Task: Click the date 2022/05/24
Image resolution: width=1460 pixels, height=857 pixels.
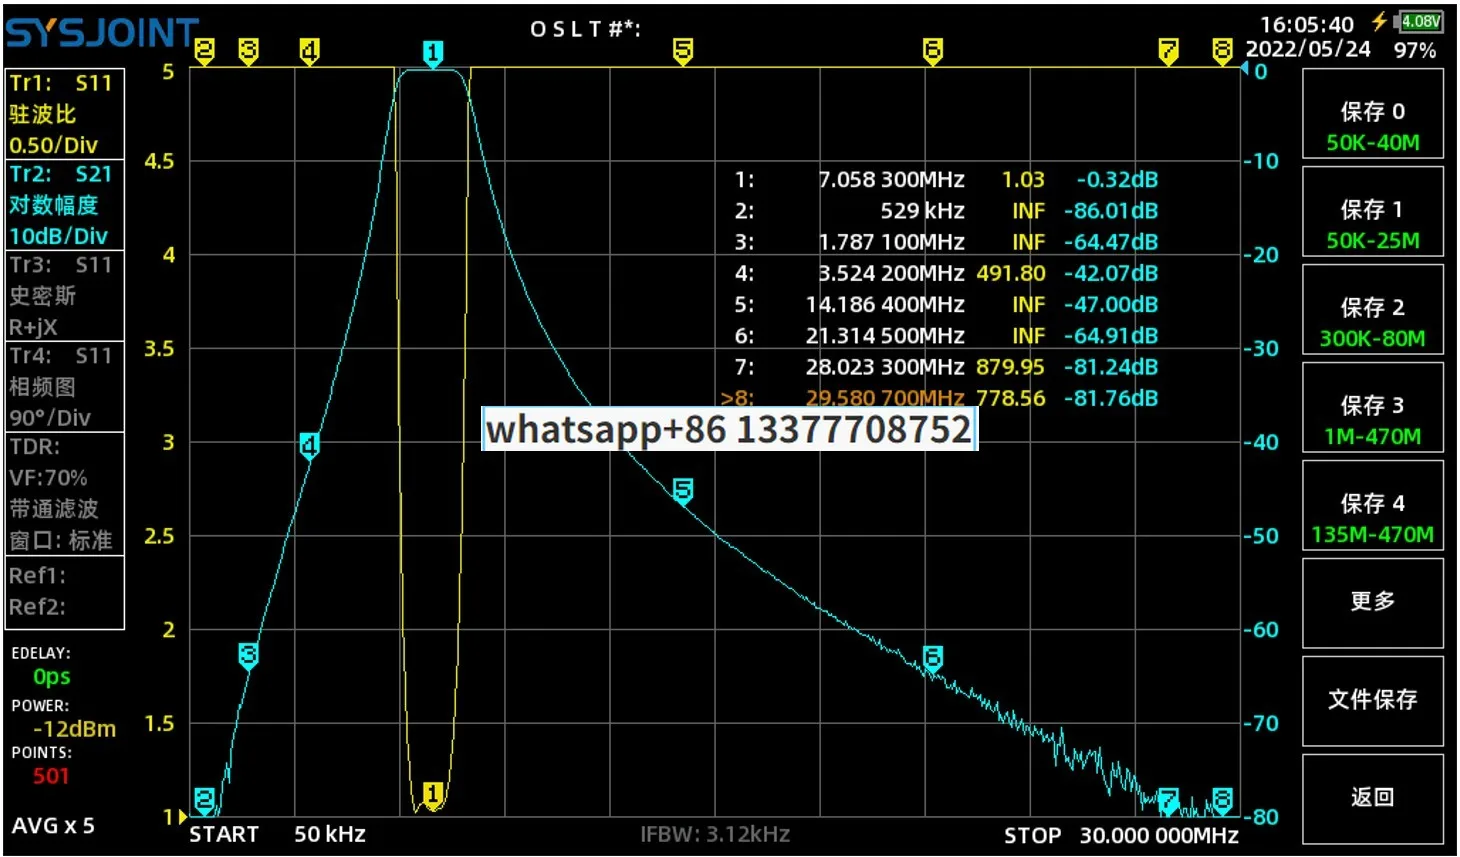Action: (x=1308, y=49)
